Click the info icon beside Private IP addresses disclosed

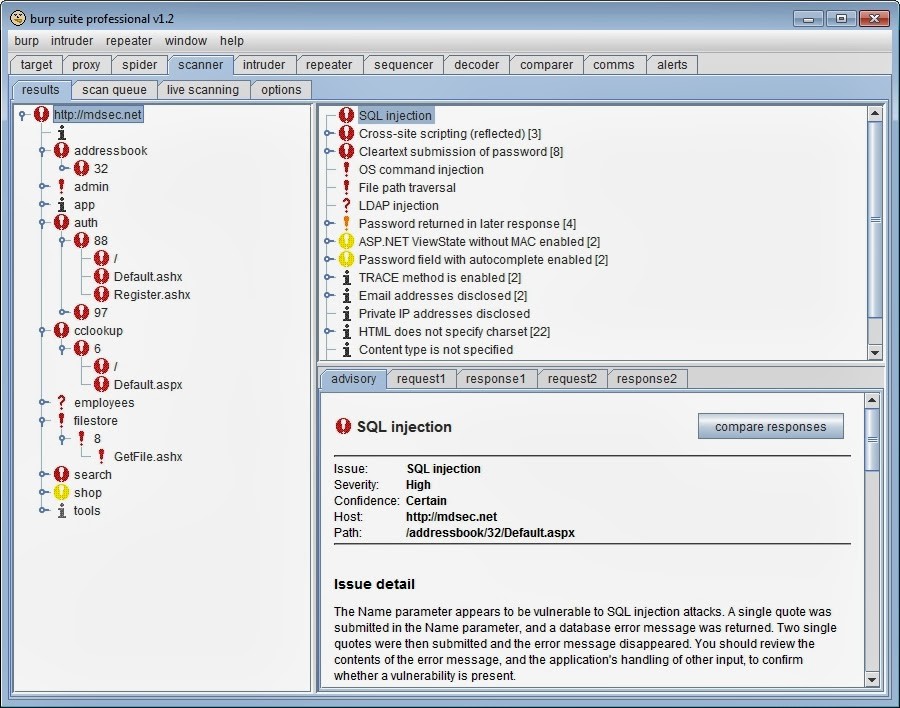tap(346, 313)
